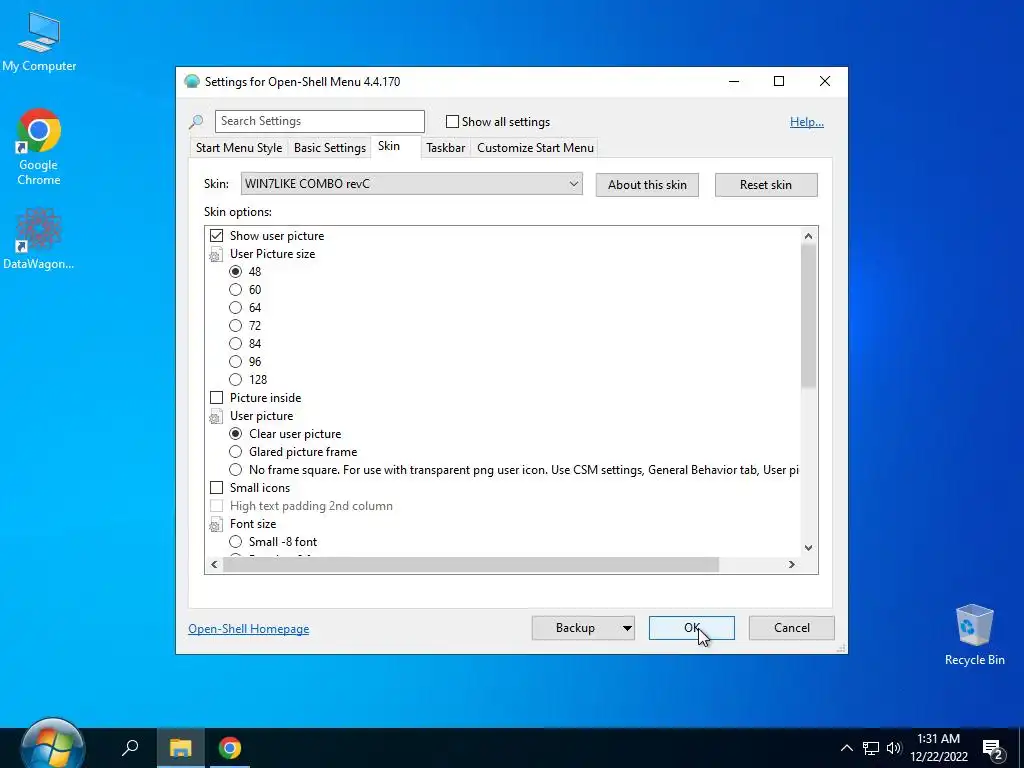Switch to Basic Settings tab
1024x768 pixels.
(330, 148)
